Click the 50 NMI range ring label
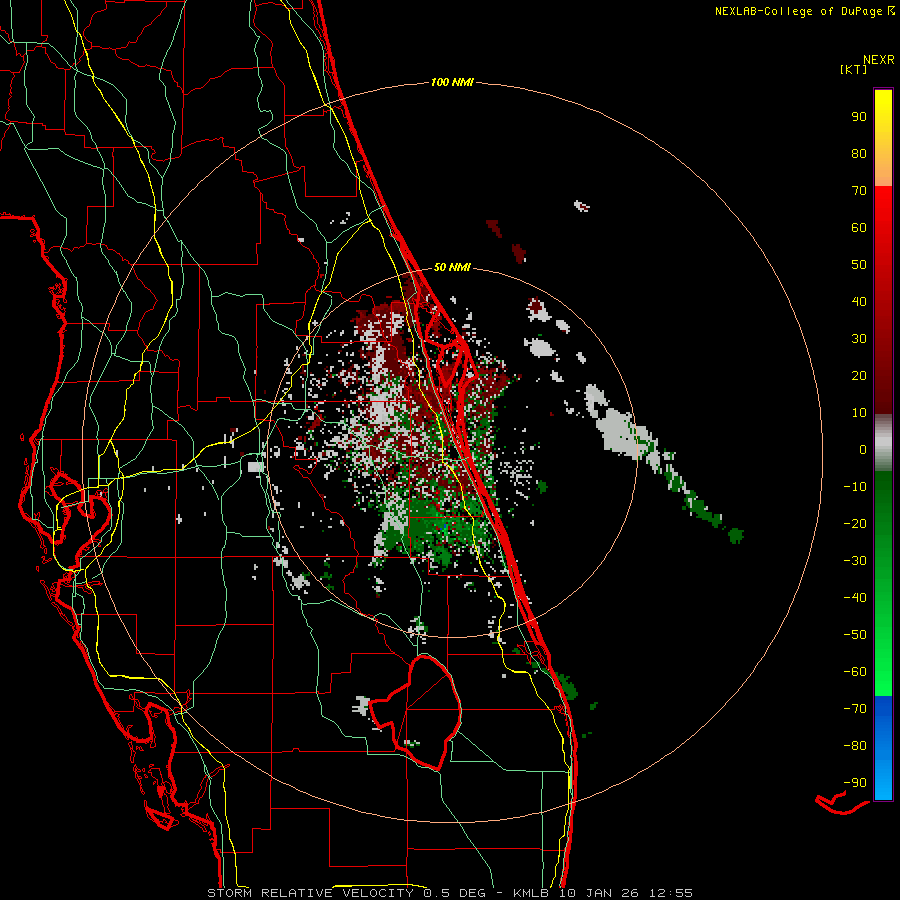 [x=452, y=267]
